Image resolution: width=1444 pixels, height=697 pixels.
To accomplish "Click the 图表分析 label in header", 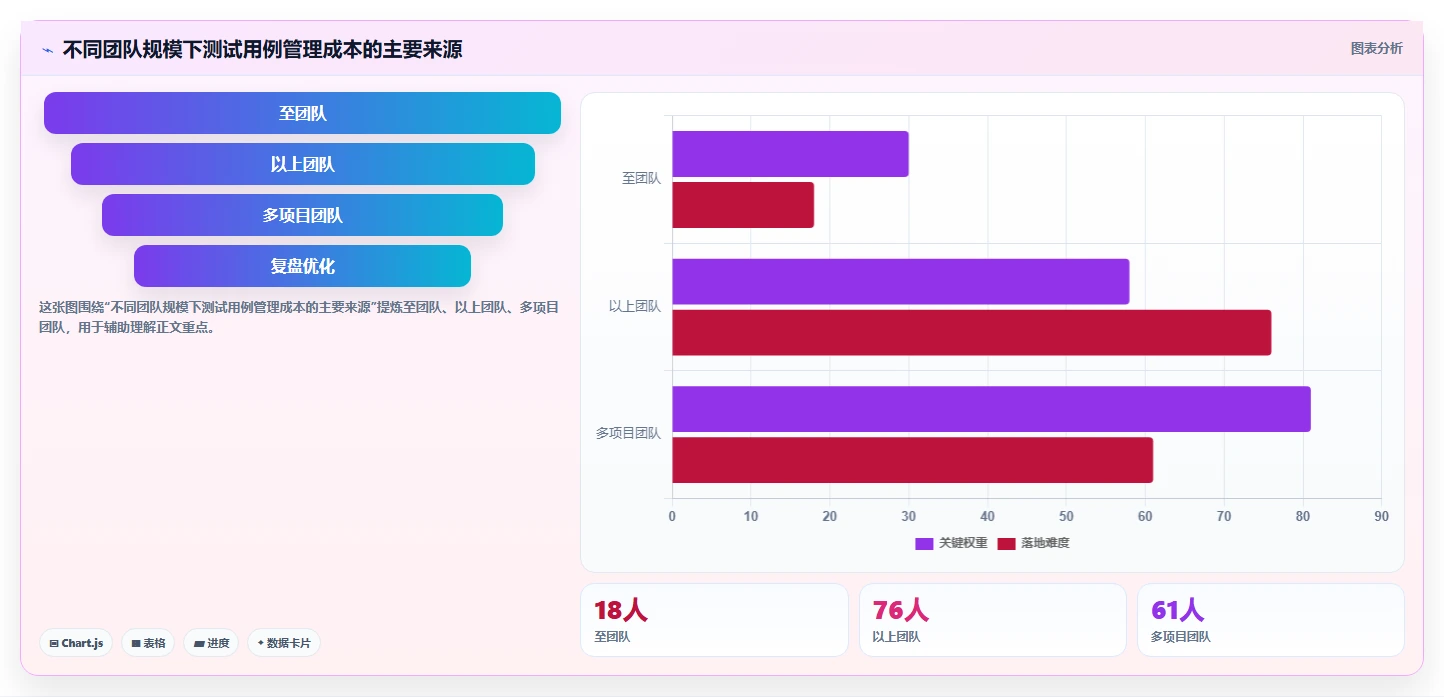I will point(1376,48).
